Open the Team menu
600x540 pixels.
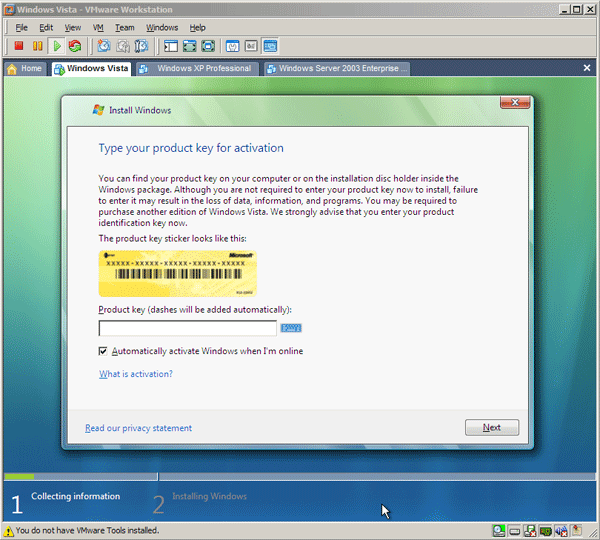pos(125,28)
